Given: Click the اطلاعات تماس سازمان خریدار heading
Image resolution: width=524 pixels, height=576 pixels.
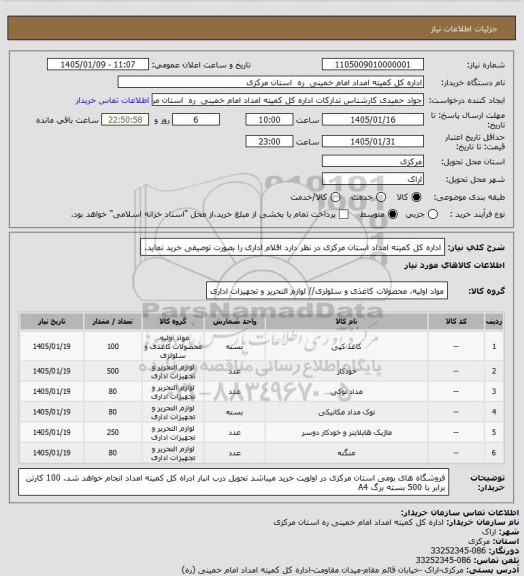Looking at the screenshot, I should [x=460, y=512].
